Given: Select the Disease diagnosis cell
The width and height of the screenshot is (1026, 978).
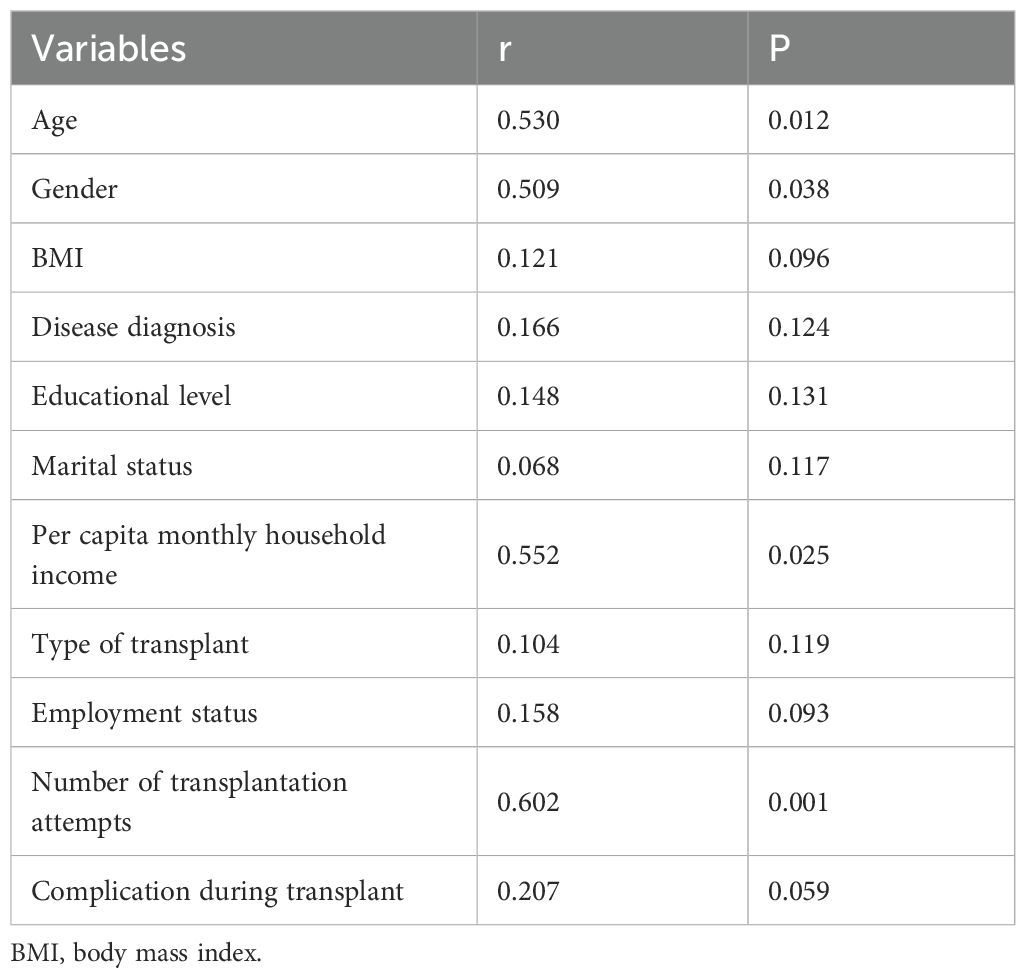Looking at the screenshot, I should coord(133,327).
